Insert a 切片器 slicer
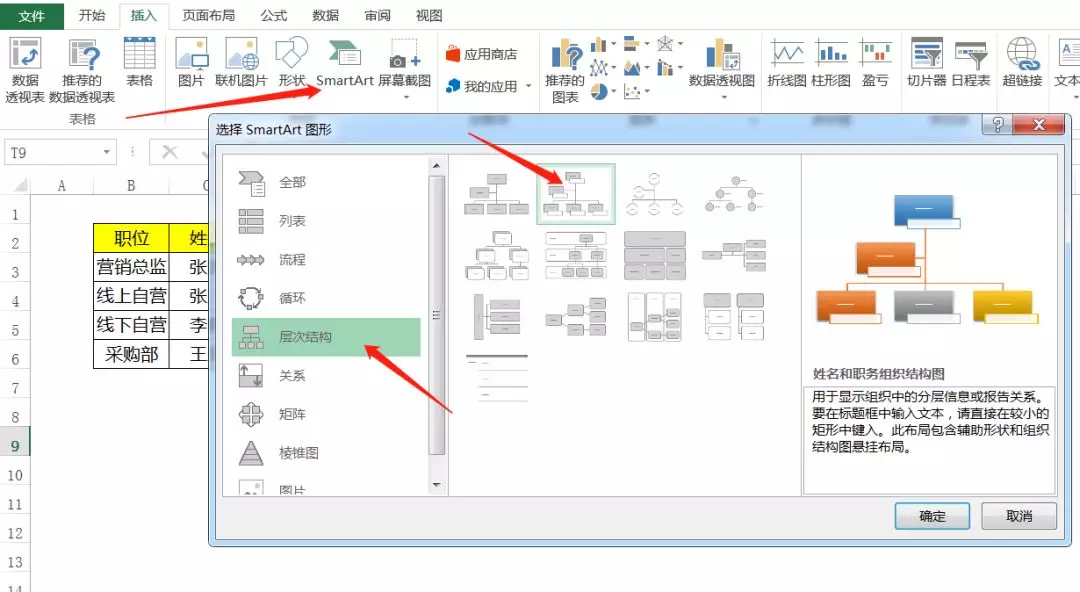This screenshot has height=592, width=1080. click(926, 63)
